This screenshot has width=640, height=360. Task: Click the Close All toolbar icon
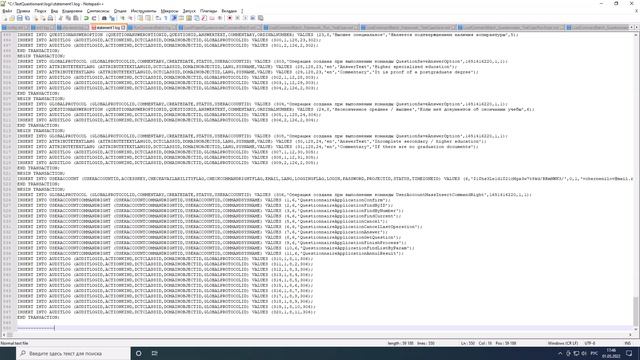coord(44,18)
